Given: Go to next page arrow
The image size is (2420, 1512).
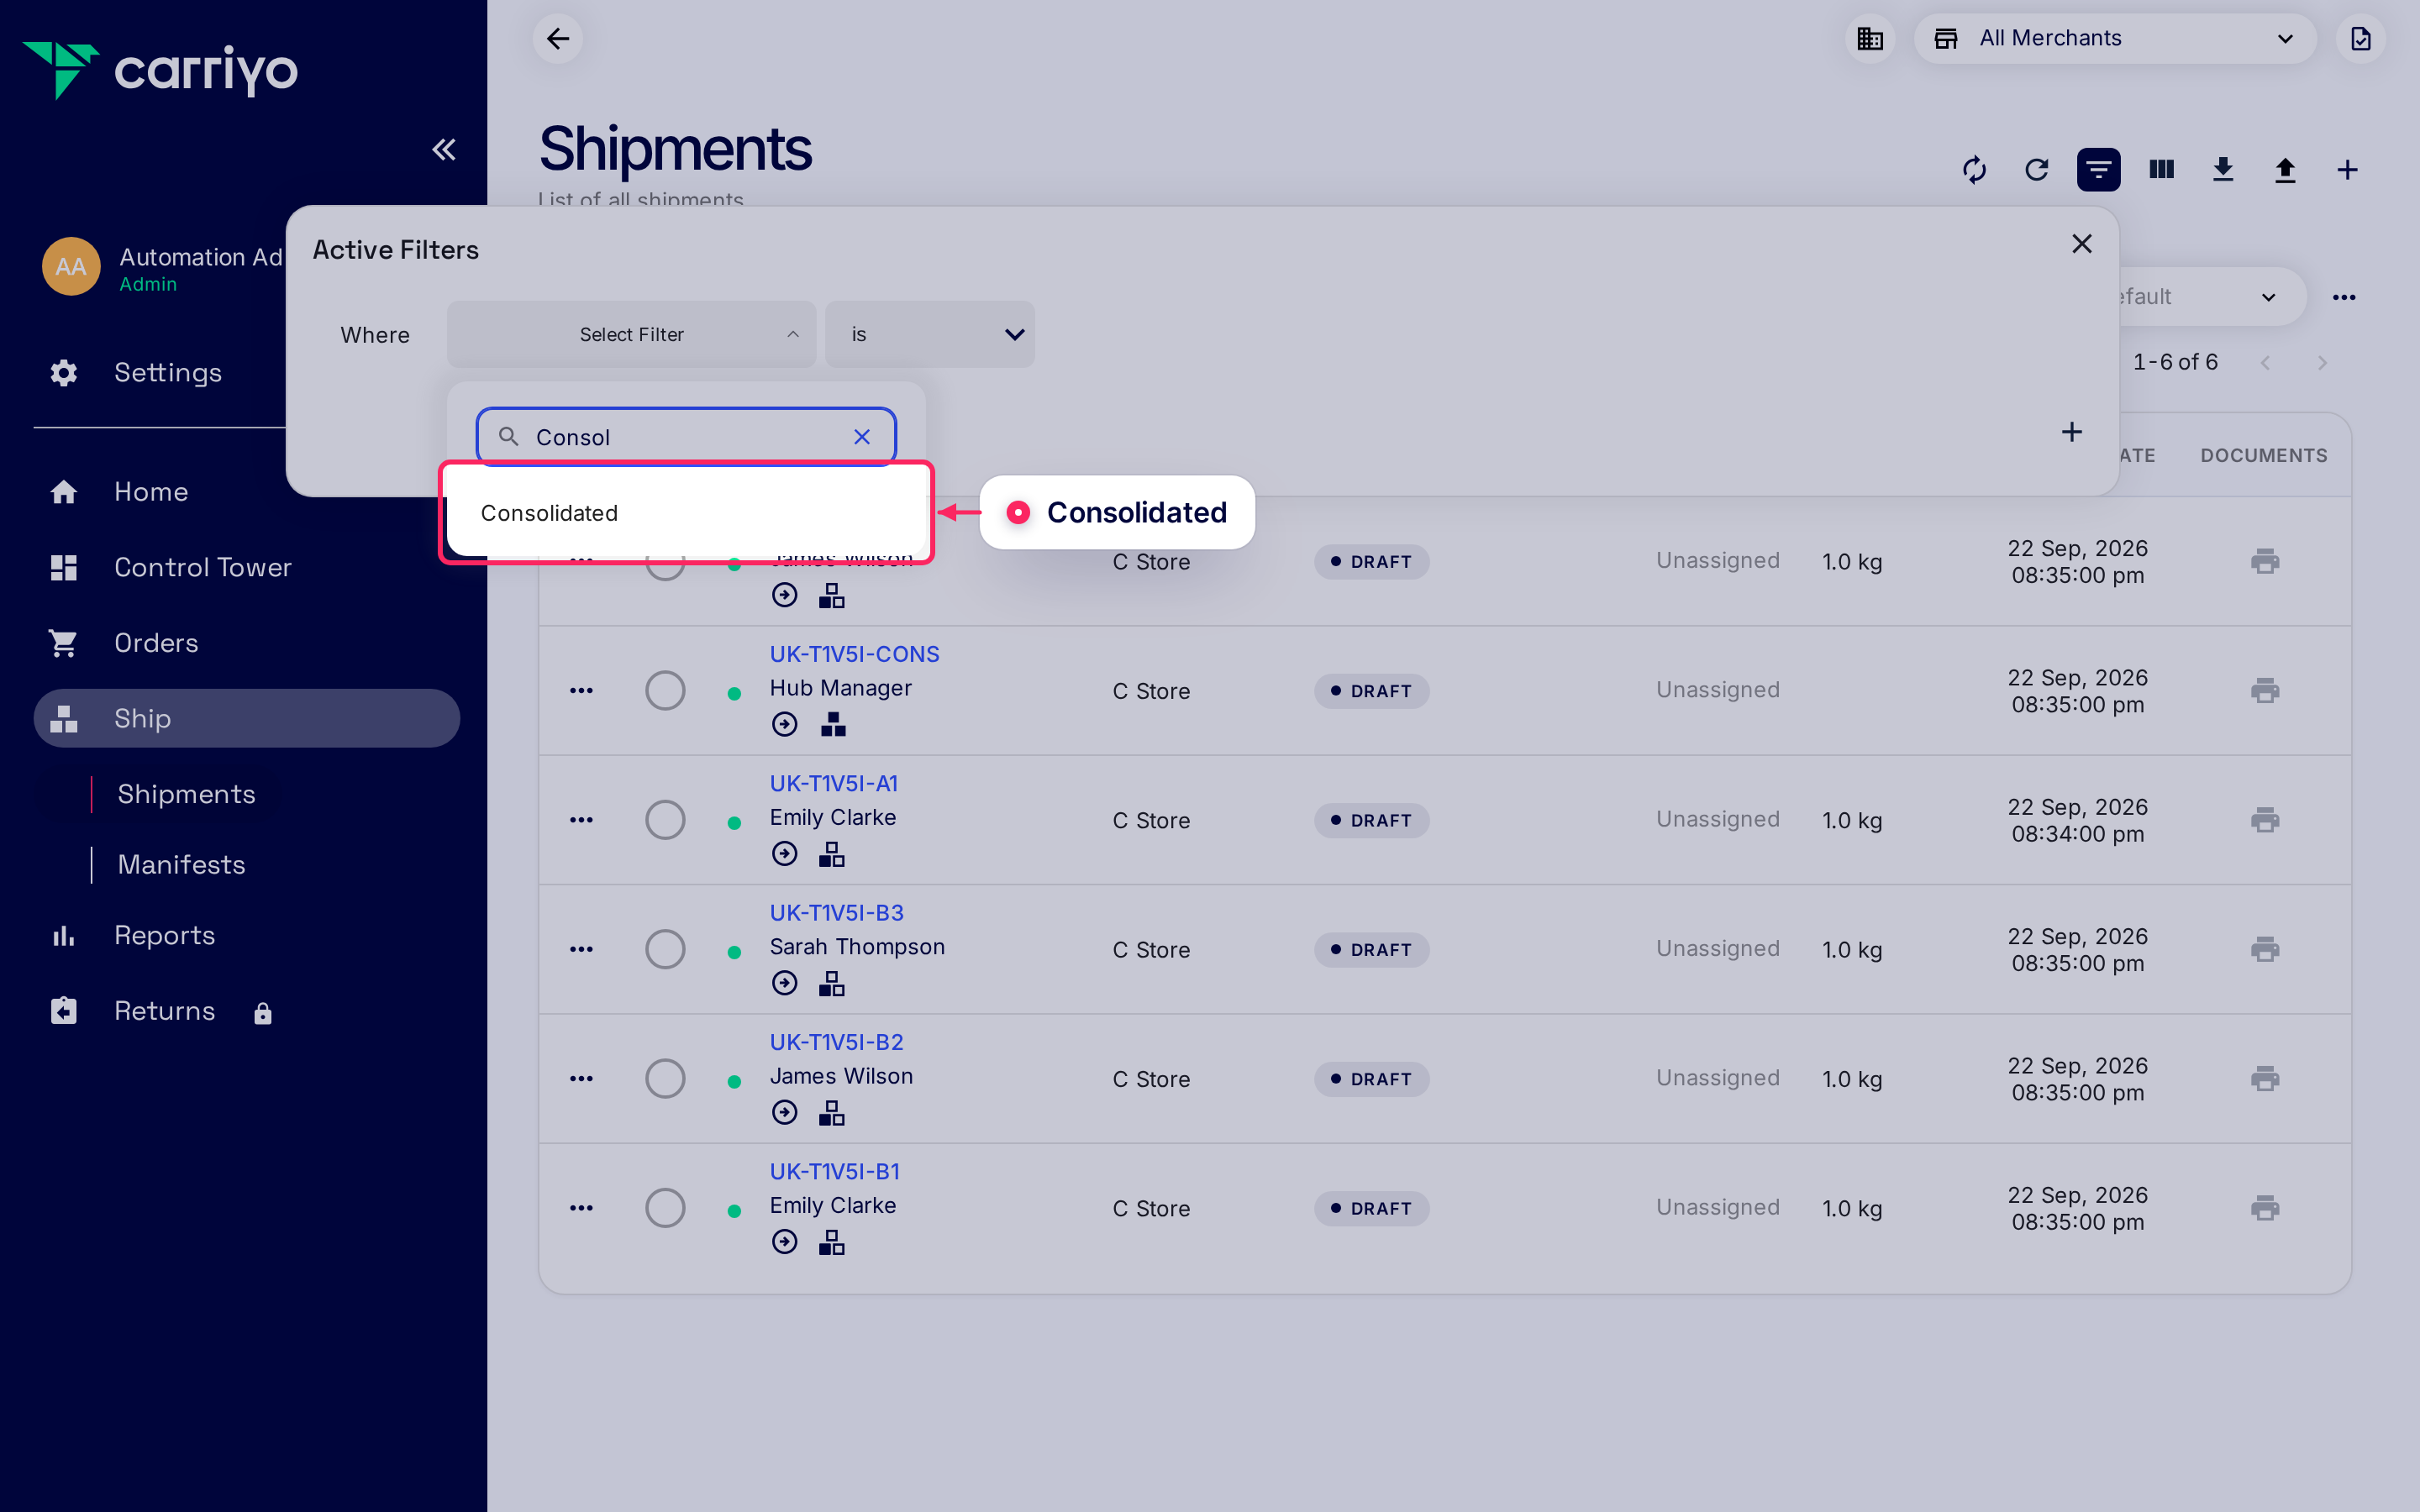Looking at the screenshot, I should click(x=2322, y=363).
